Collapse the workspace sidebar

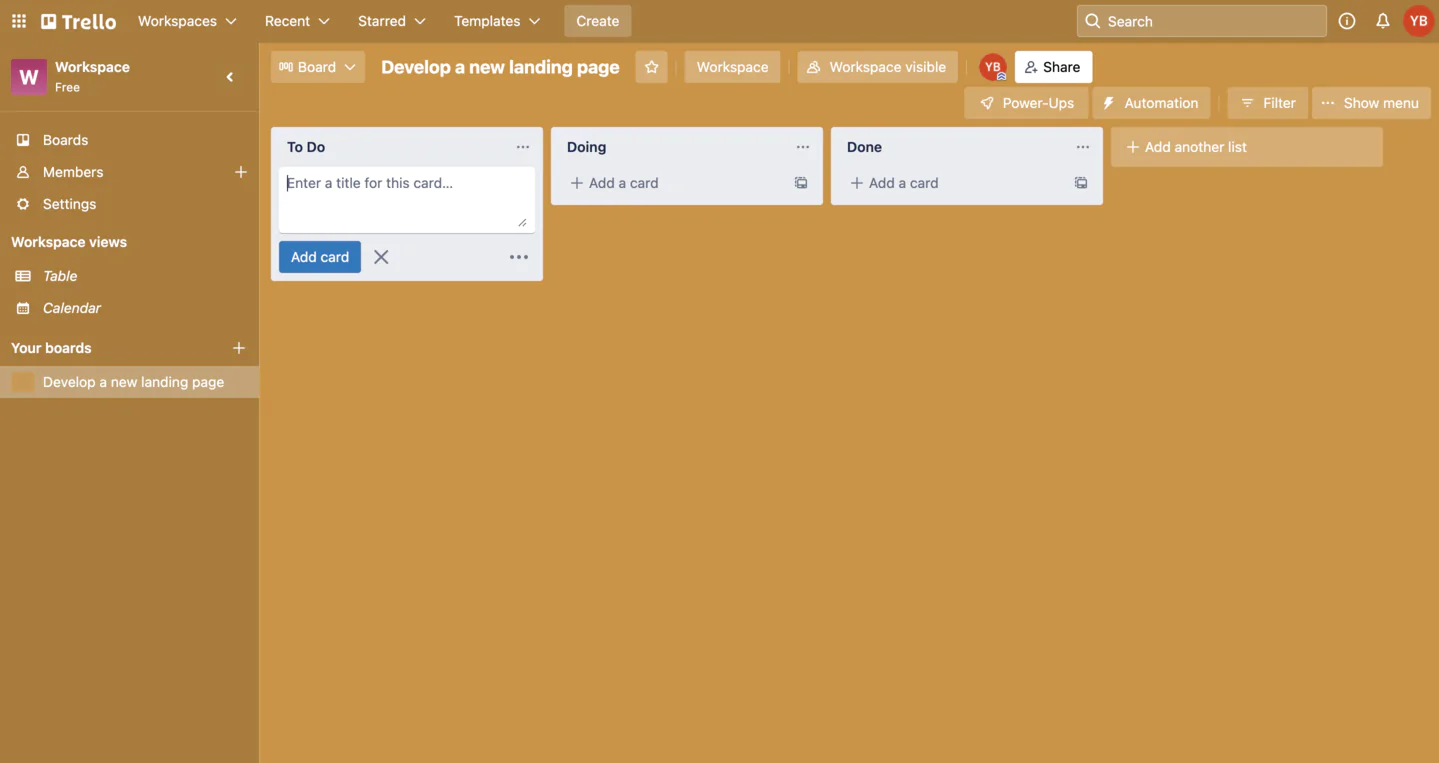228,75
